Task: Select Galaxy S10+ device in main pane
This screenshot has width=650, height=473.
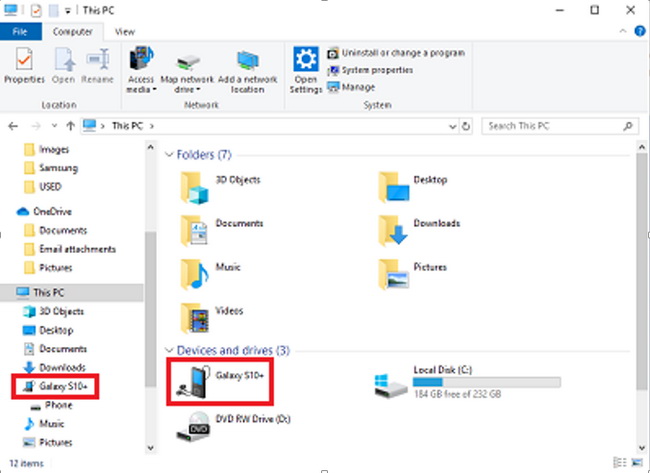Action: pos(220,382)
